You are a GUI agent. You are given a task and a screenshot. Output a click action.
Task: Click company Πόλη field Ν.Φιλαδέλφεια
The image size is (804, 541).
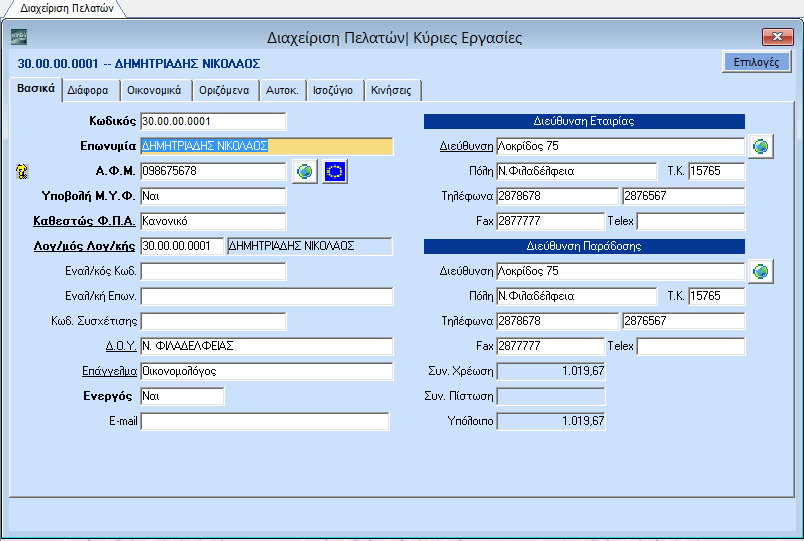click(577, 171)
